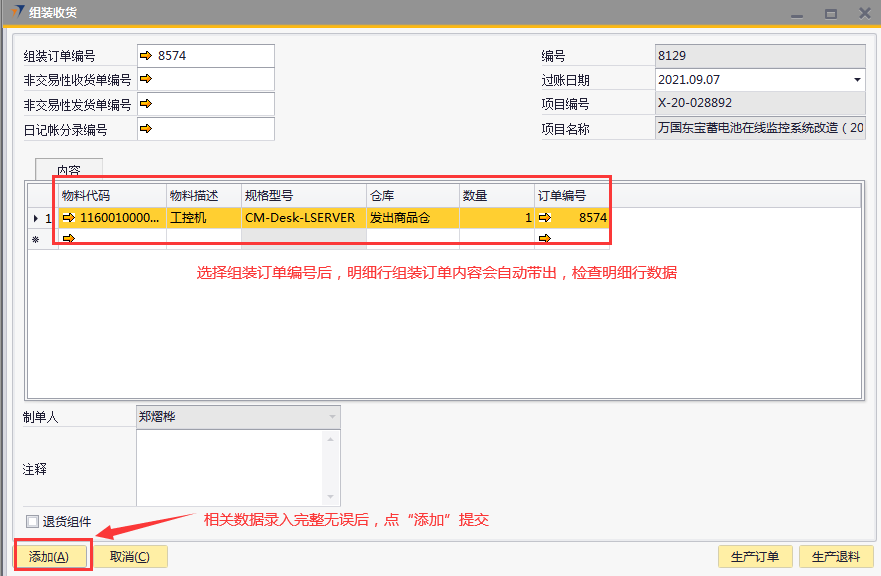Image resolution: width=881 pixels, height=576 pixels.
Task: Expand the 制单人 dropdown
Action: coord(331,417)
